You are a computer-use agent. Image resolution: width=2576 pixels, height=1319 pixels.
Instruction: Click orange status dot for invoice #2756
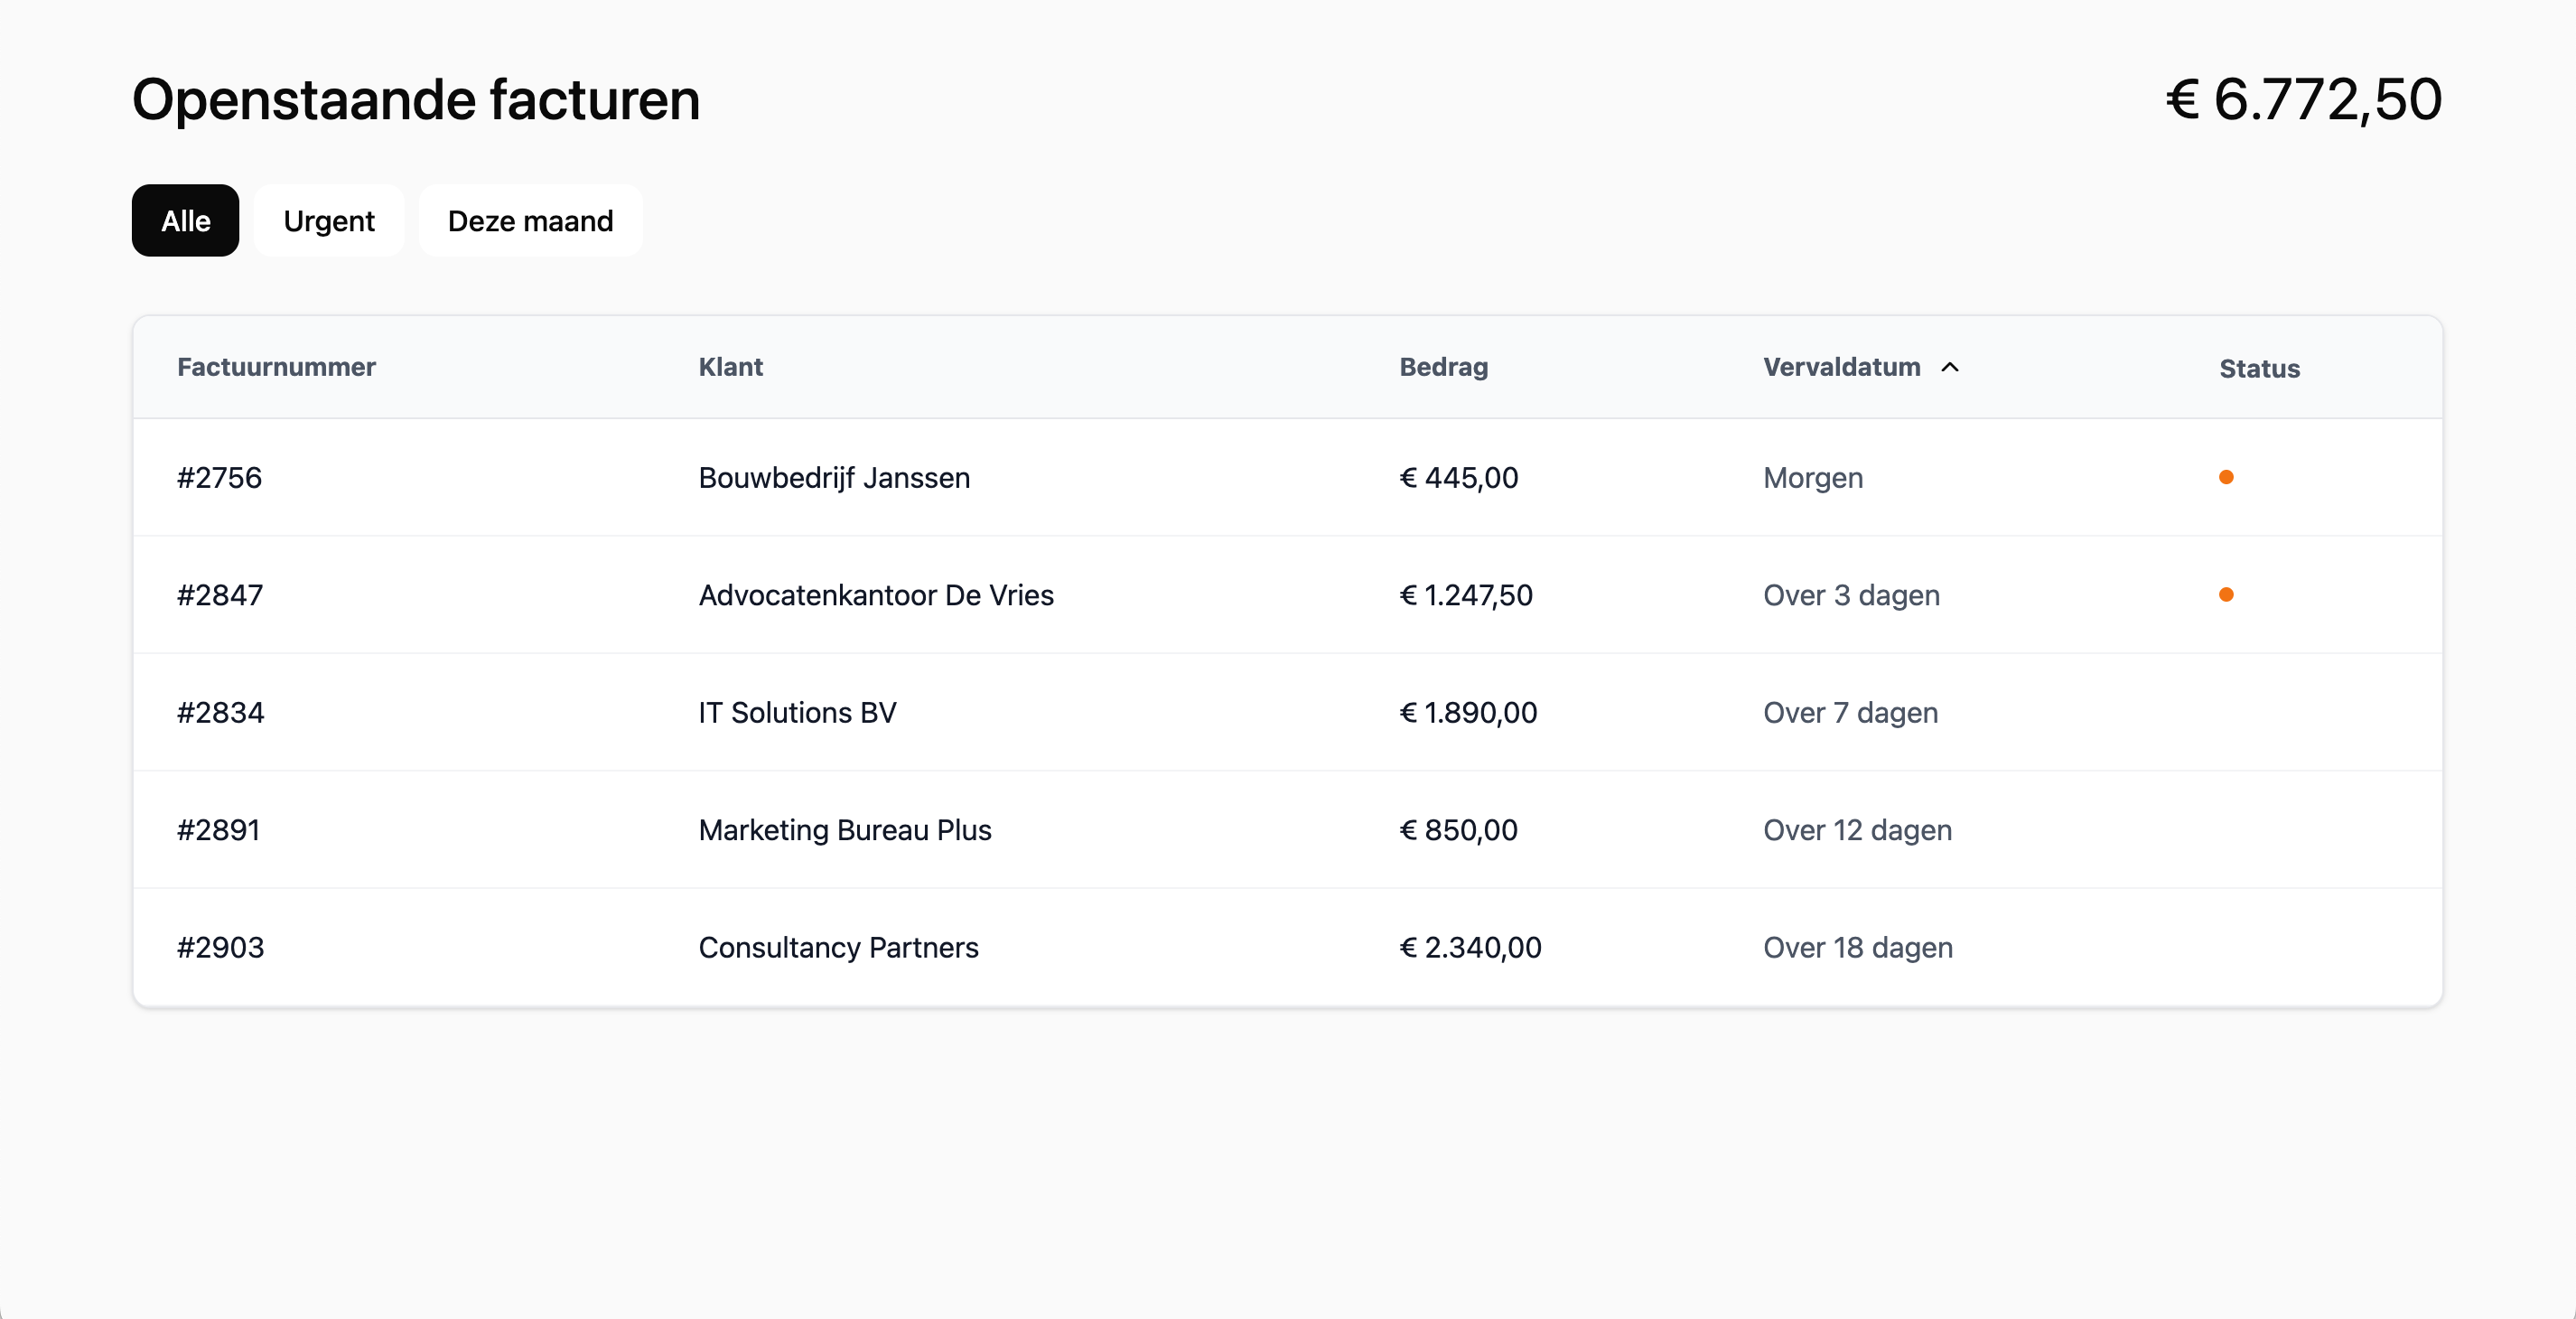tap(2225, 477)
